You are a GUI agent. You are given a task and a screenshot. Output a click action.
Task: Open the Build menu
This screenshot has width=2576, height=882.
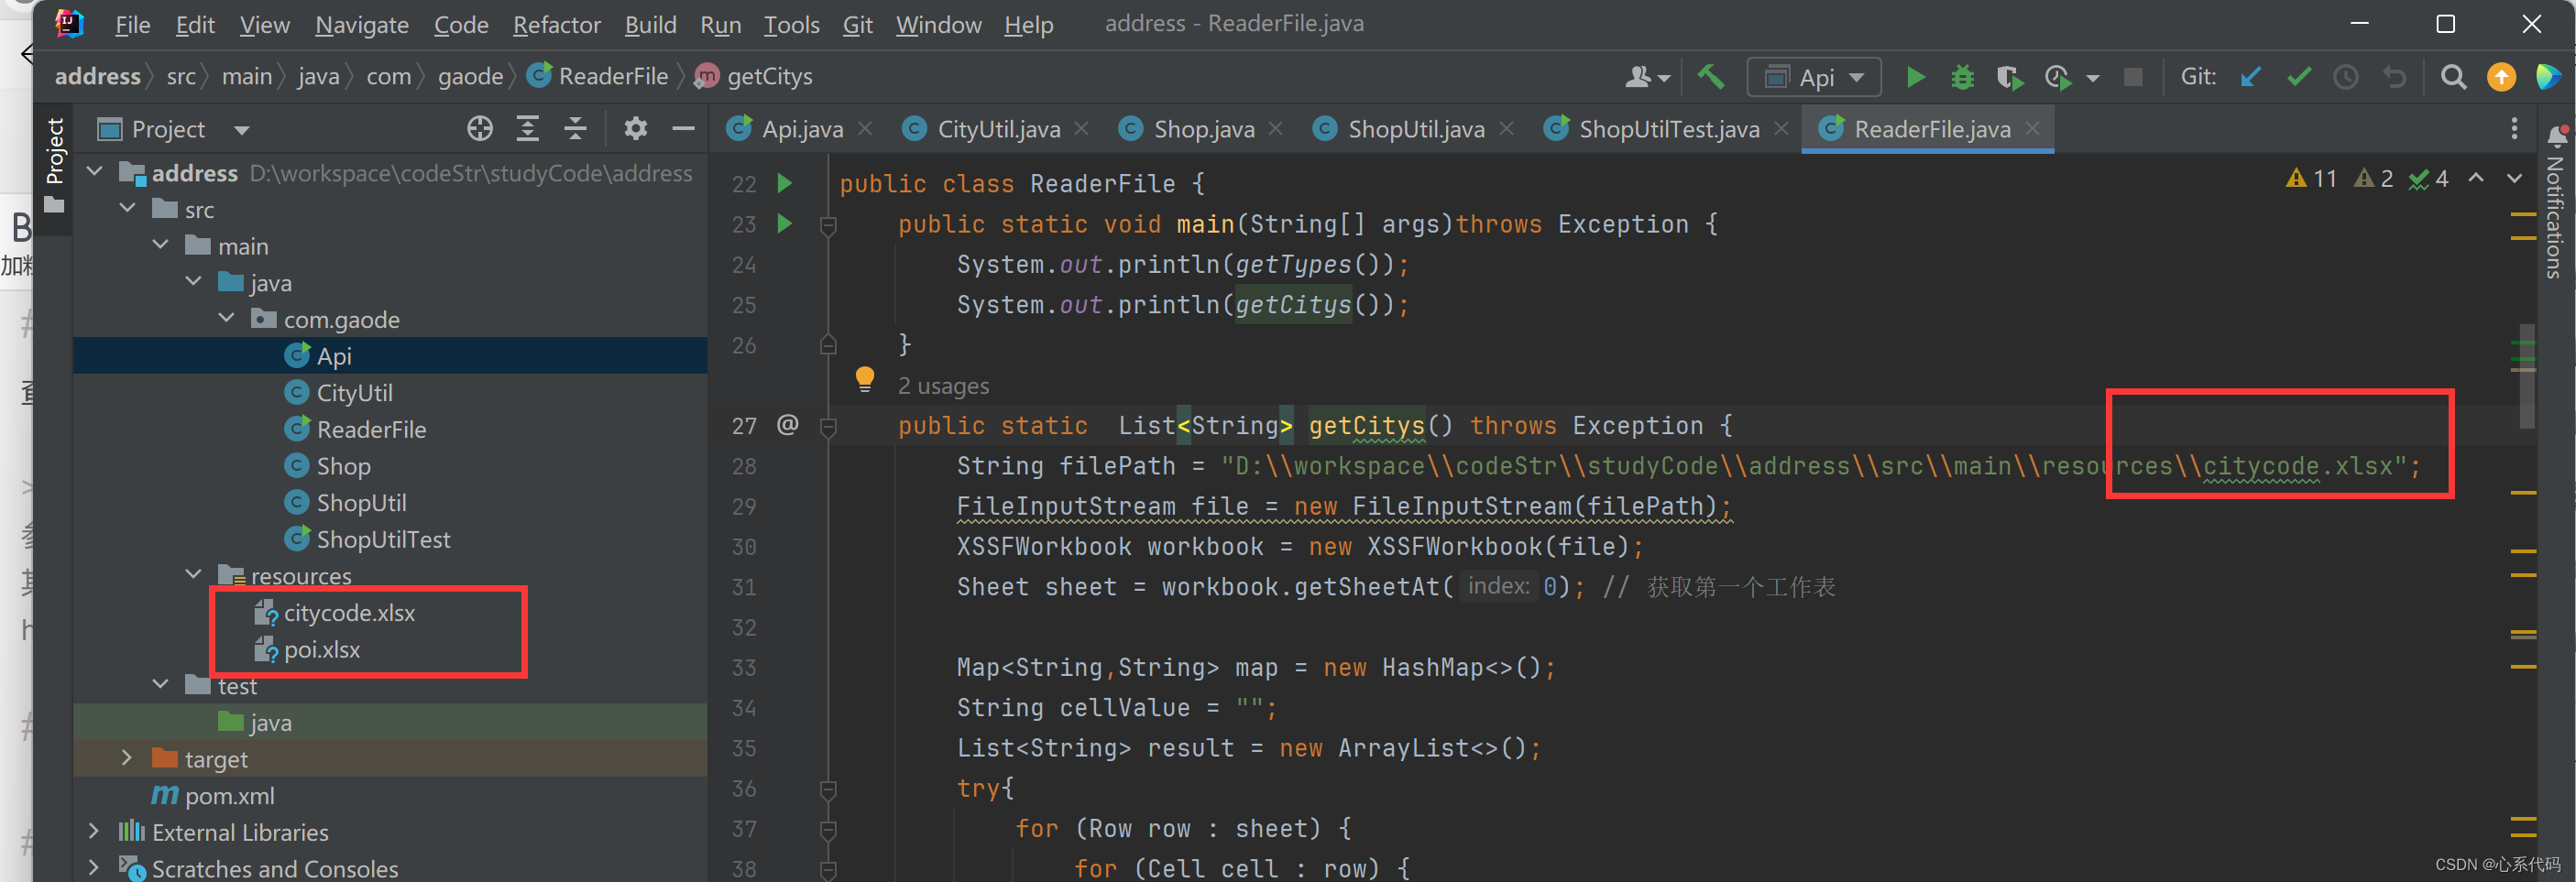(x=650, y=24)
